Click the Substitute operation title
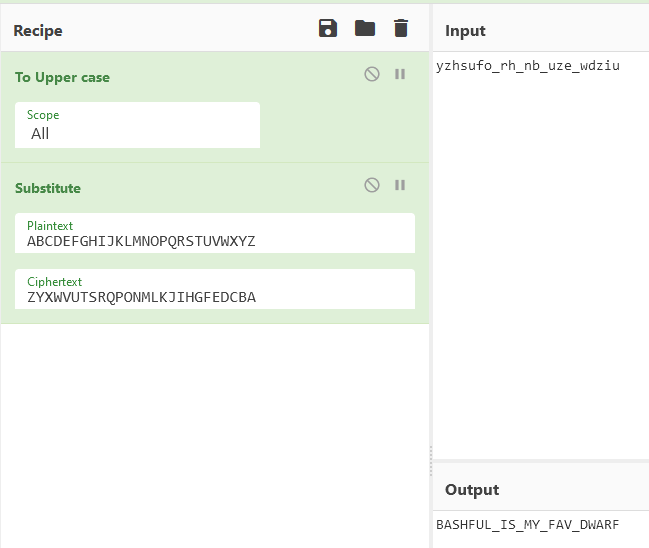The image size is (649, 548). click(x=48, y=188)
